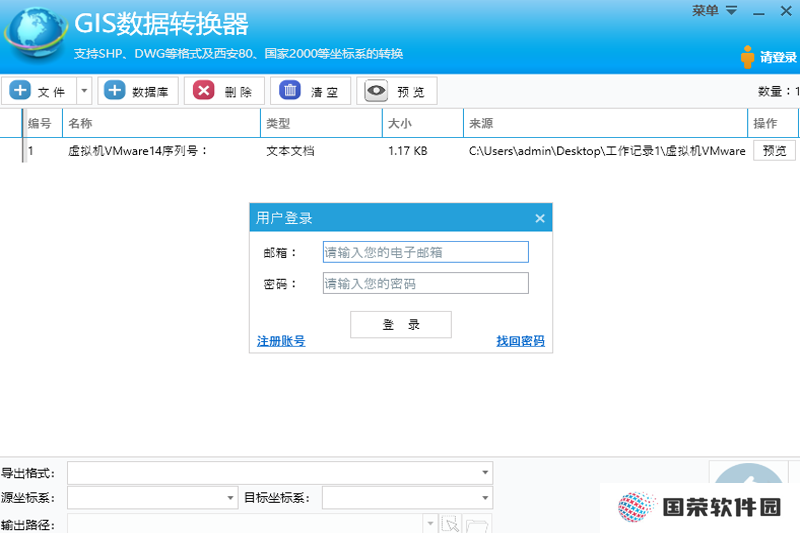Close the 用户登录 dialog

pos(540,218)
